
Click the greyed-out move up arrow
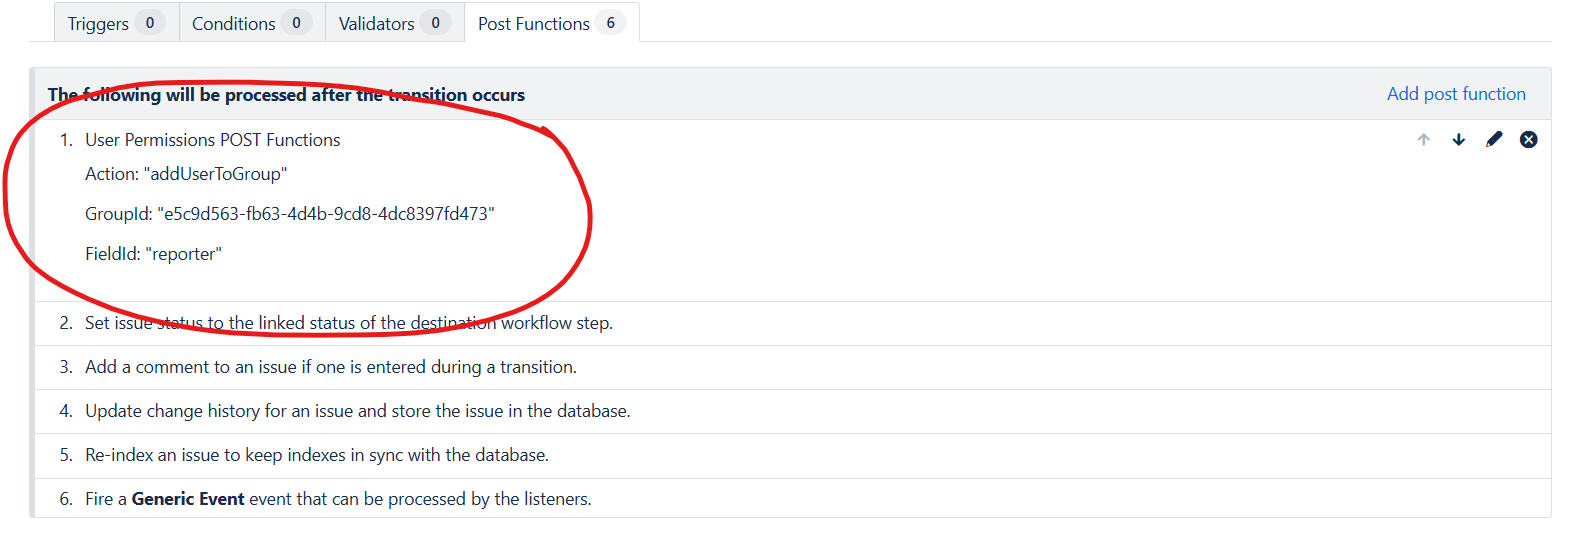tap(1423, 140)
